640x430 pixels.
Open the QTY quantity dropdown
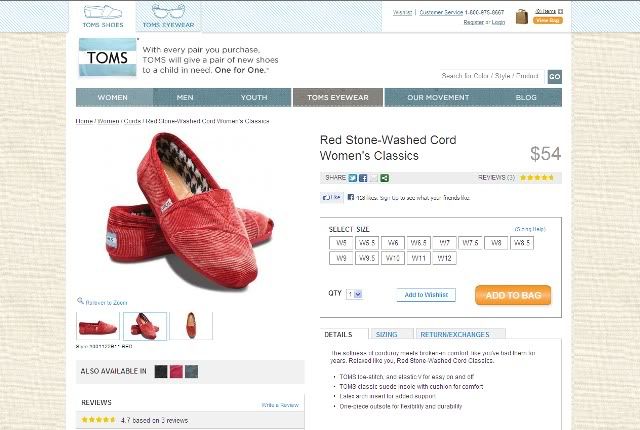(354, 294)
